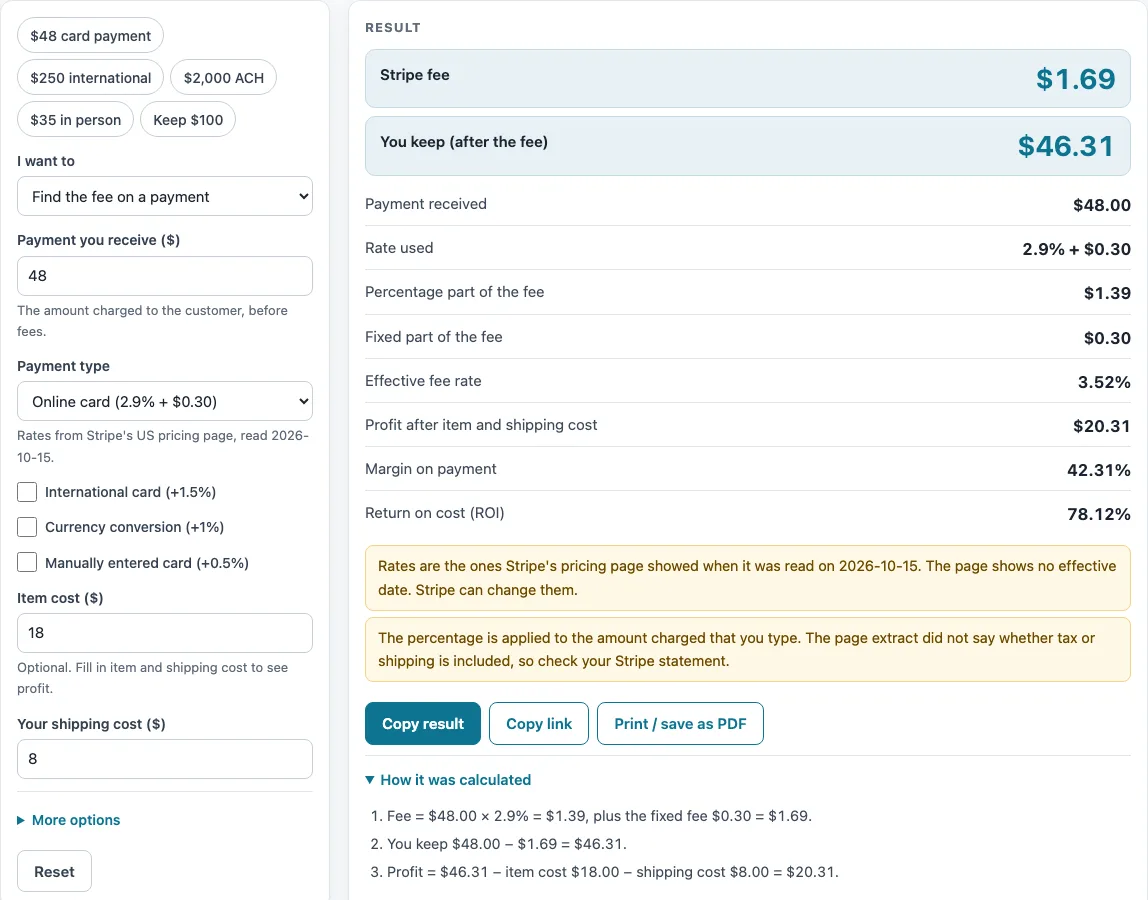Focus the Item cost input
The width and height of the screenshot is (1148, 900).
point(165,633)
